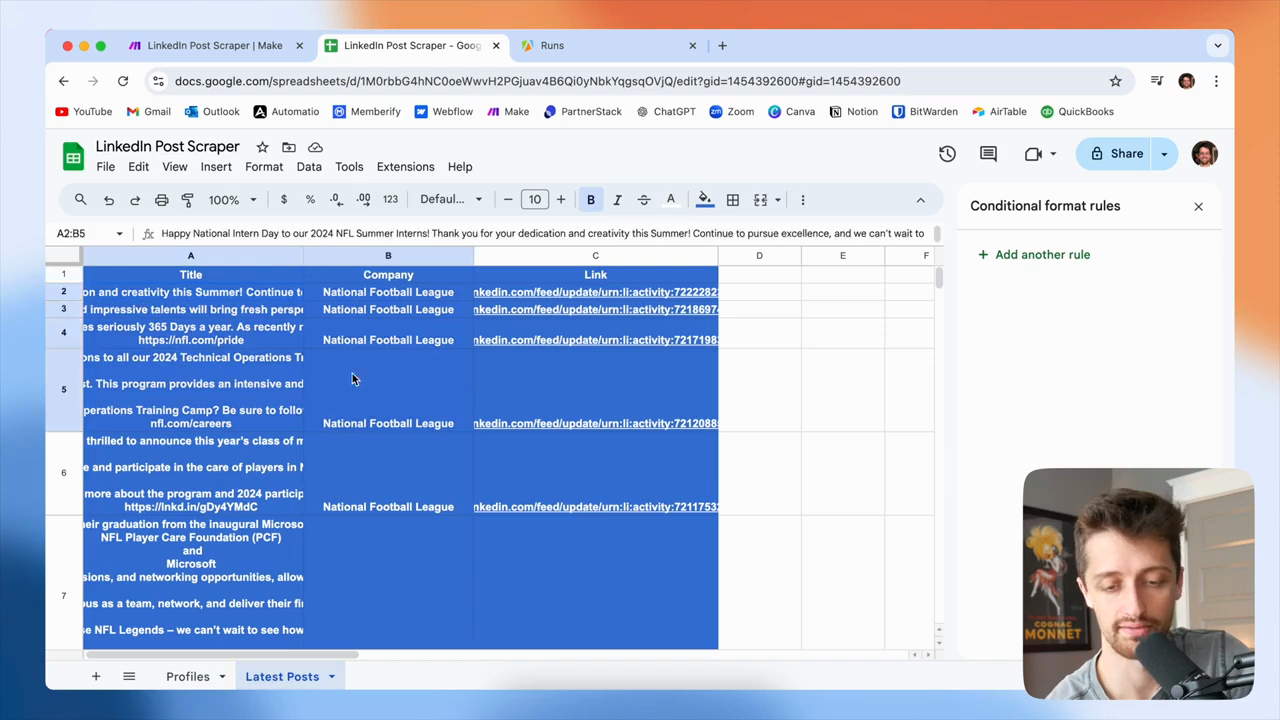Screen dimensions: 1280x720
Task: Bookmark this page with star icon
Action: pos(1115,81)
